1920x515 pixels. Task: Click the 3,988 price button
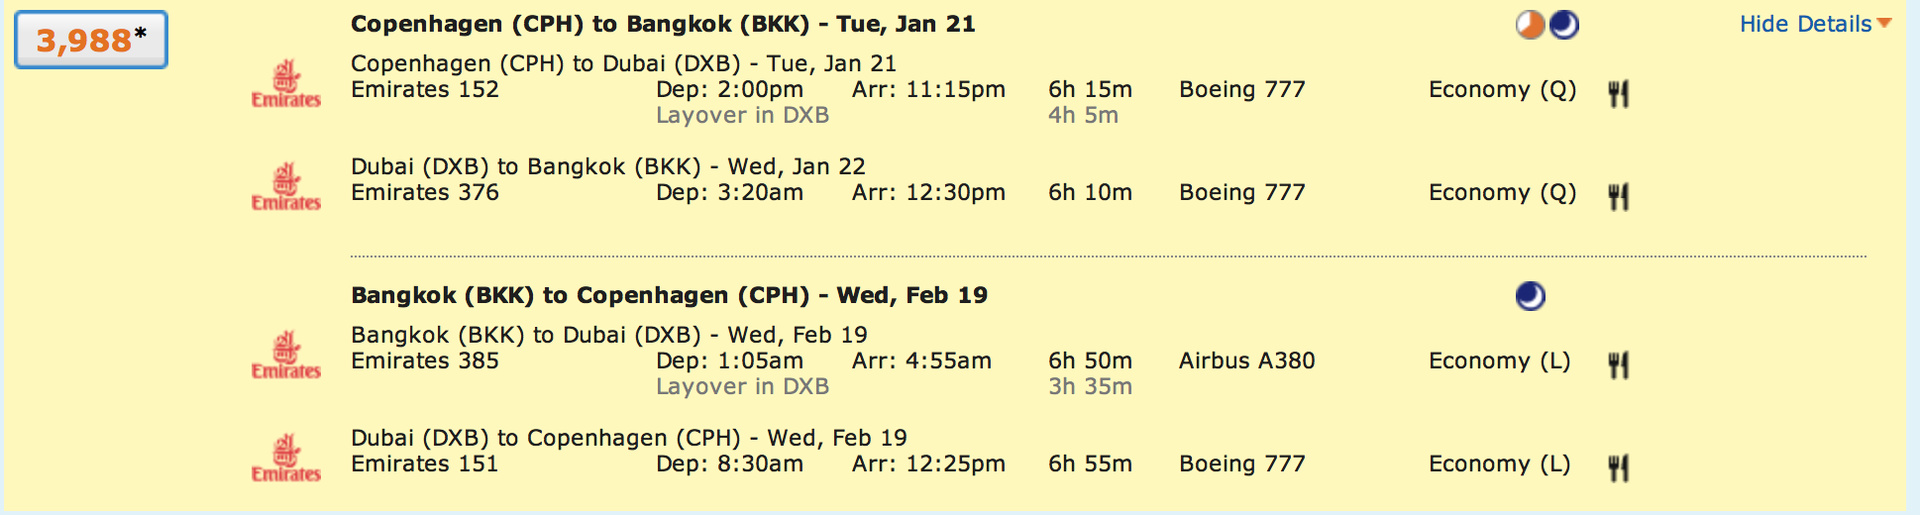[x=91, y=40]
